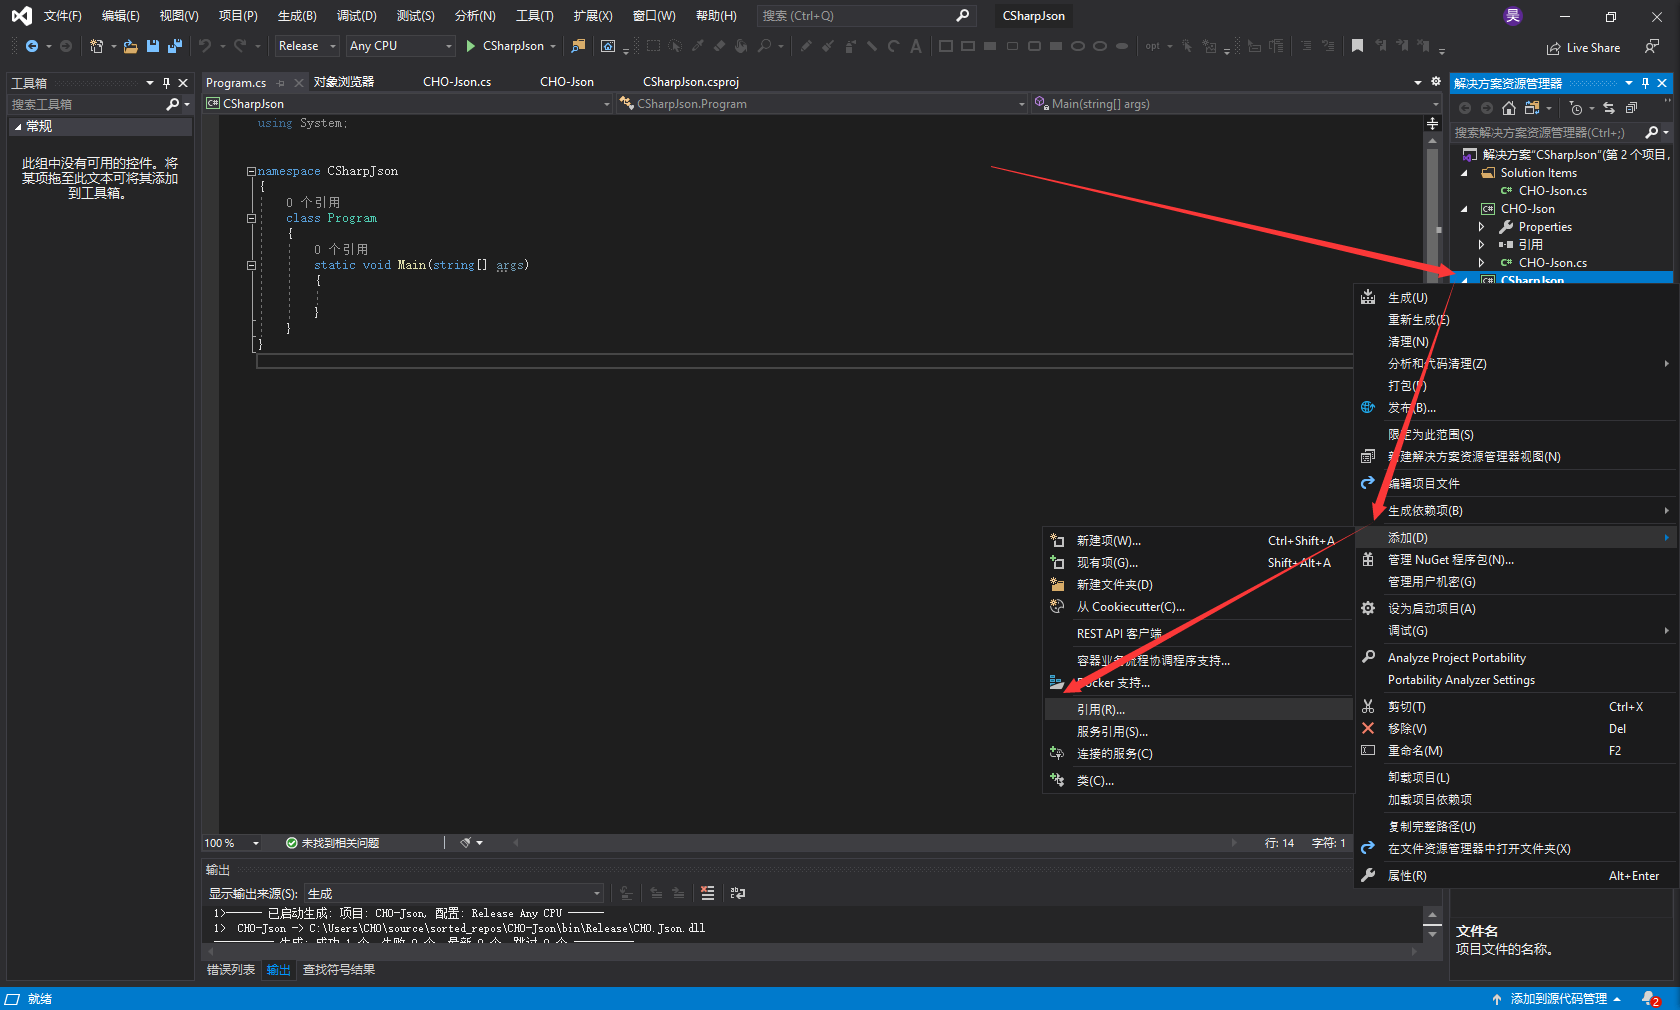This screenshot has height=1010, width=1680.
Task: Click the new project toolbar icon
Action: [97, 46]
